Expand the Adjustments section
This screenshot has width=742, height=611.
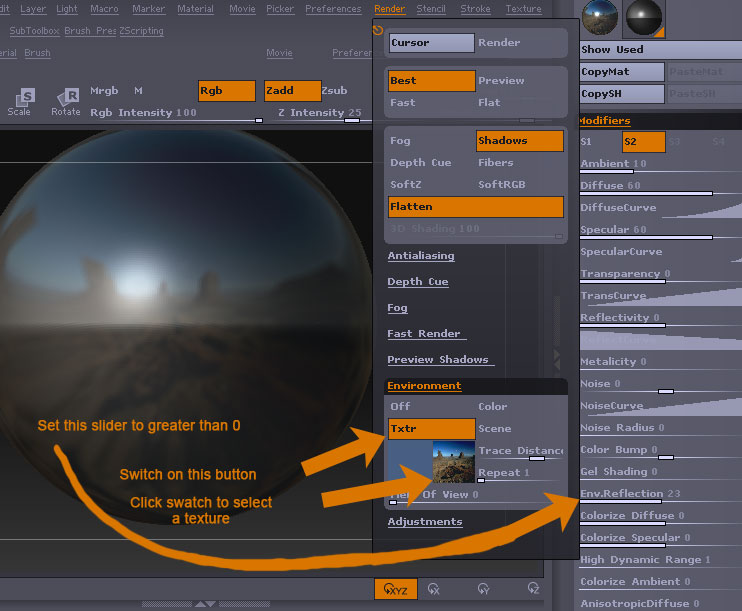point(425,522)
